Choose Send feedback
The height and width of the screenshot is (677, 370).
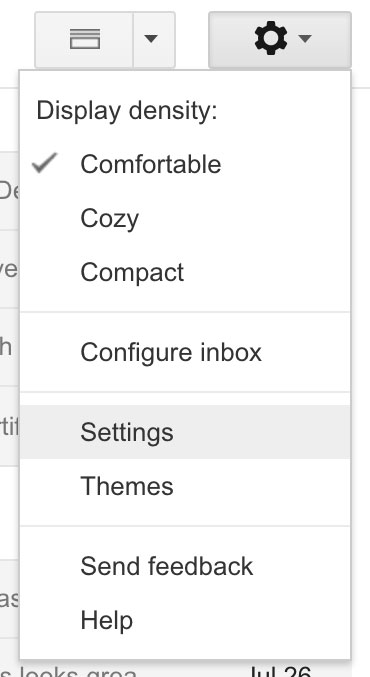pyautogui.click(x=185, y=566)
